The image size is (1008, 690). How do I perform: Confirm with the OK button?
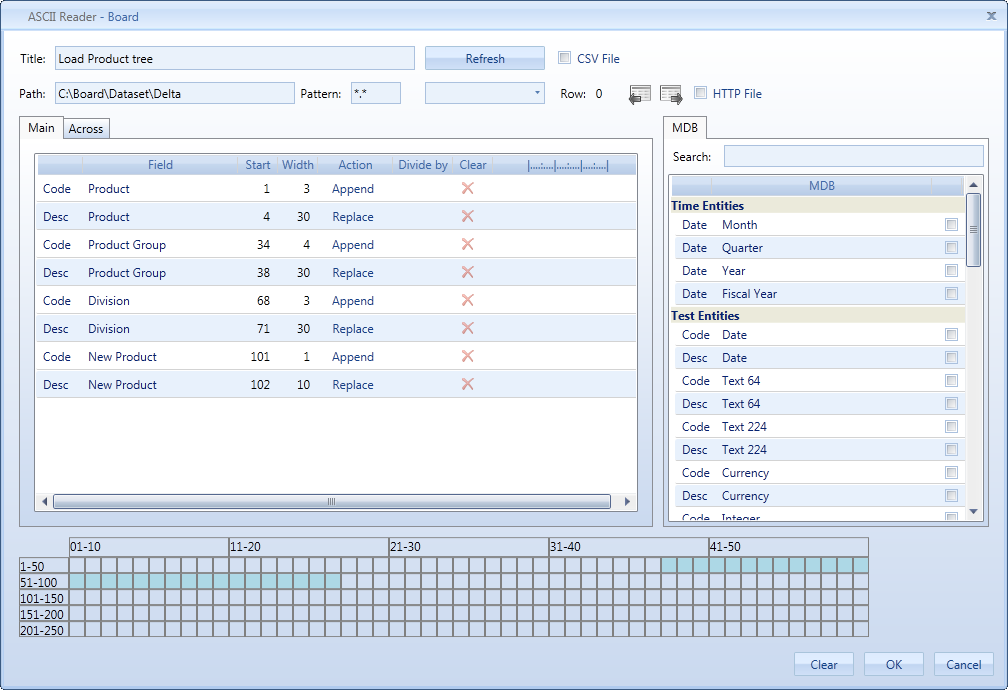(894, 664)
